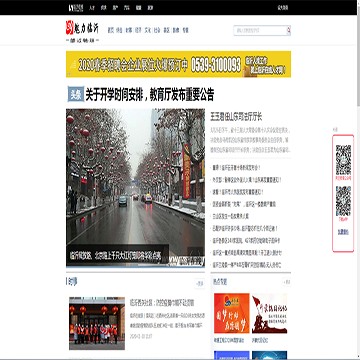360x360 pixels.
Task: Focus the site search input box
Action: pyautogui.click(x=260, y=30)
